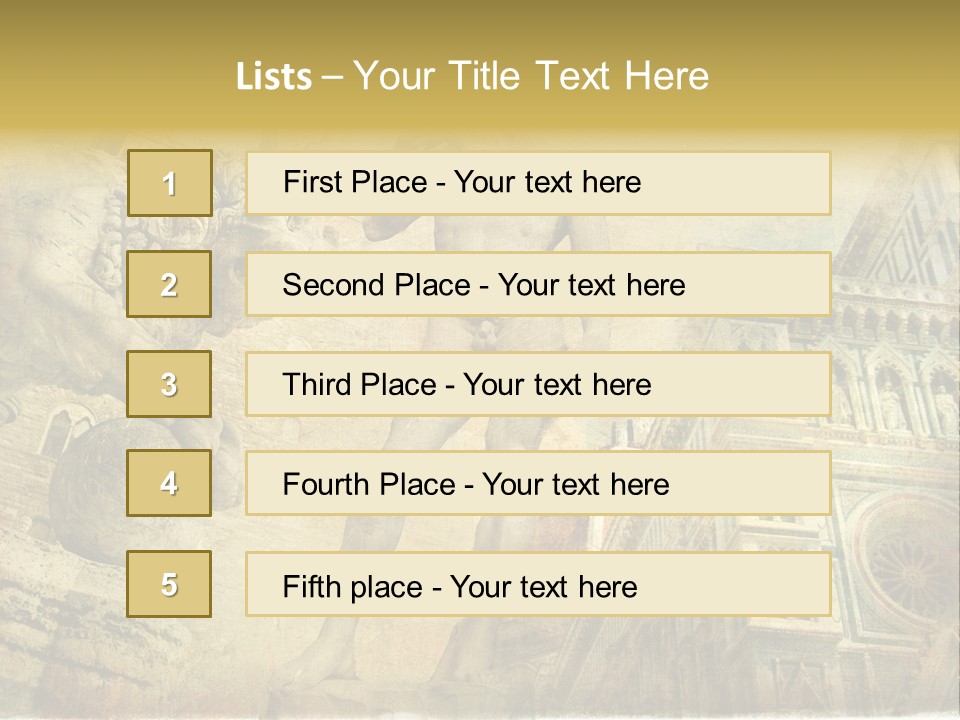Select the First Place text bar

(x=538, y=183)
